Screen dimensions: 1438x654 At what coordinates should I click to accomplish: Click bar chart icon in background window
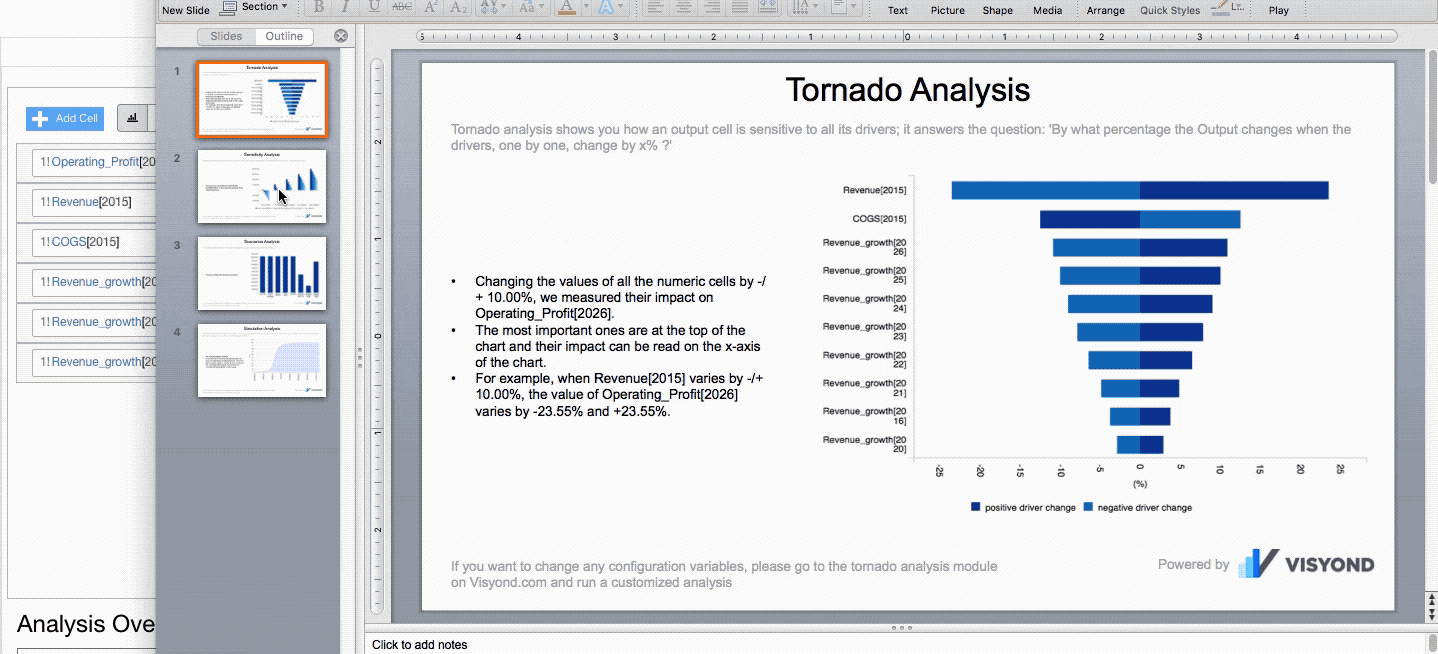click(133, 118)
